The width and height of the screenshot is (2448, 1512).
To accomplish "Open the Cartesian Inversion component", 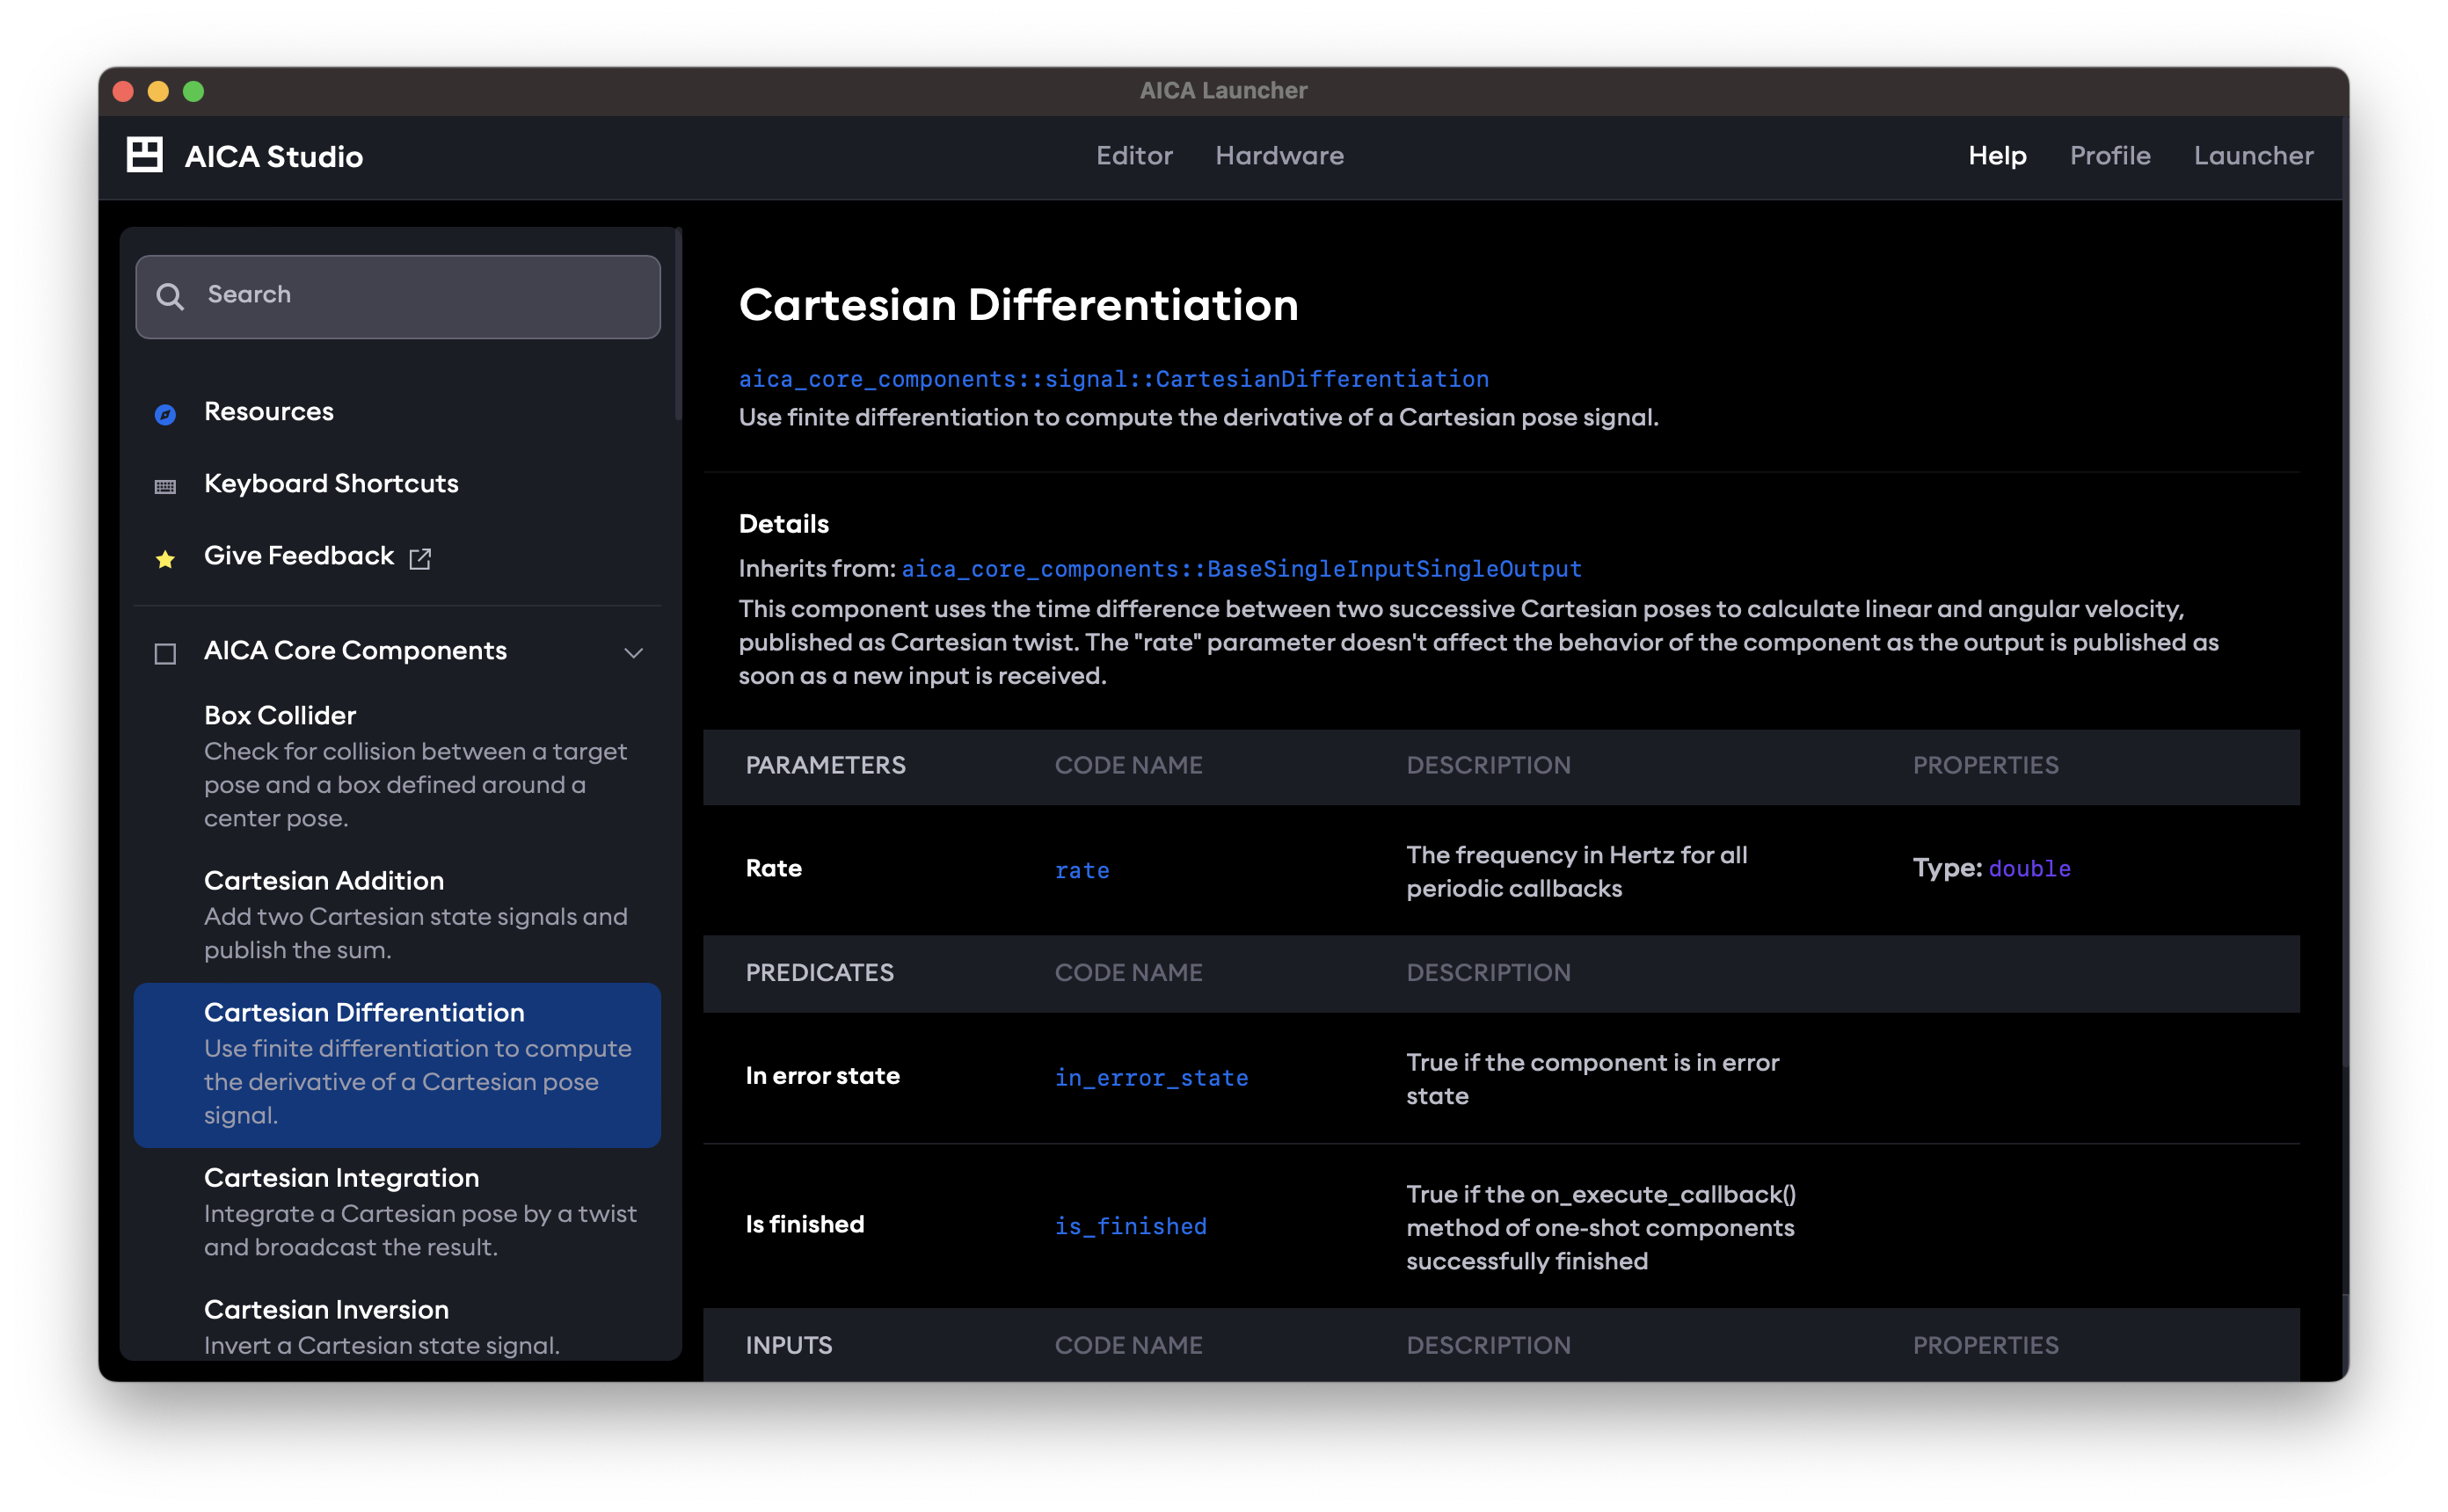I will tap(326, 1309).
